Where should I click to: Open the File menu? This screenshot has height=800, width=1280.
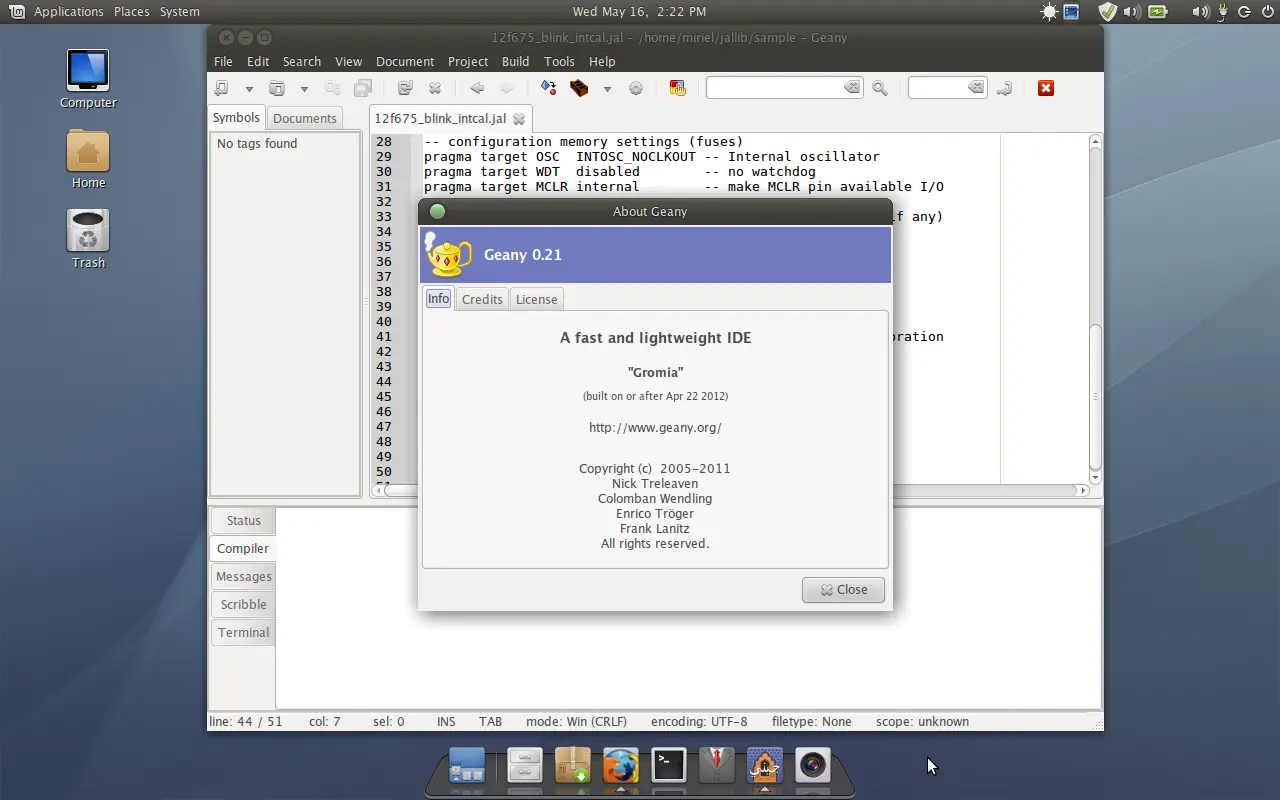click(223, 61)
